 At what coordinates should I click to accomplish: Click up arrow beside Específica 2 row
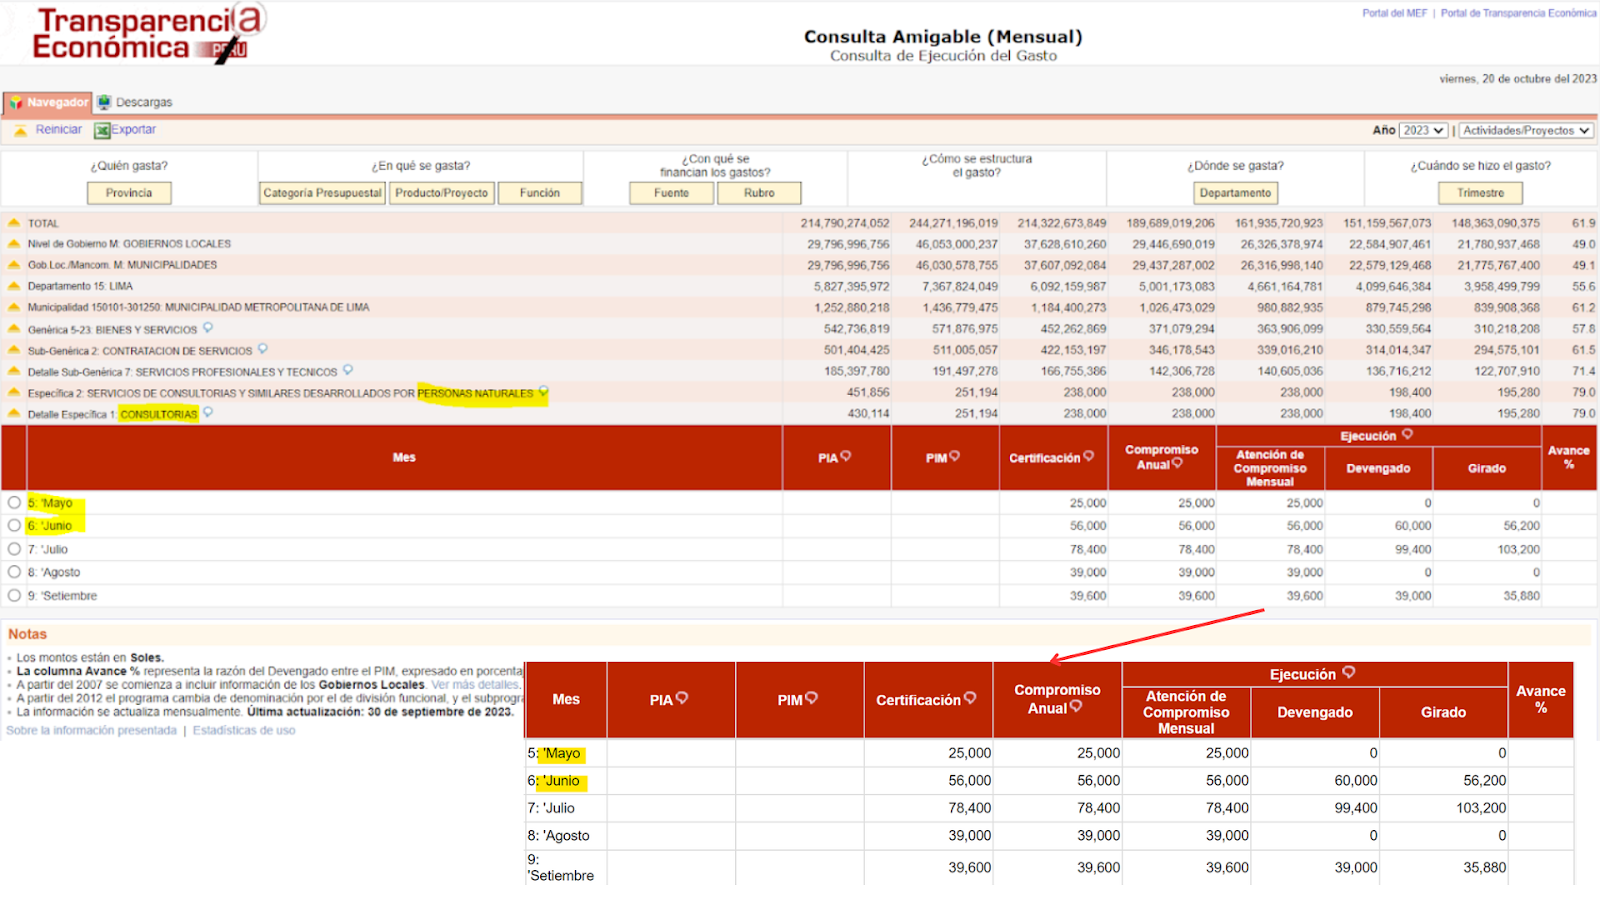[14, 393]
